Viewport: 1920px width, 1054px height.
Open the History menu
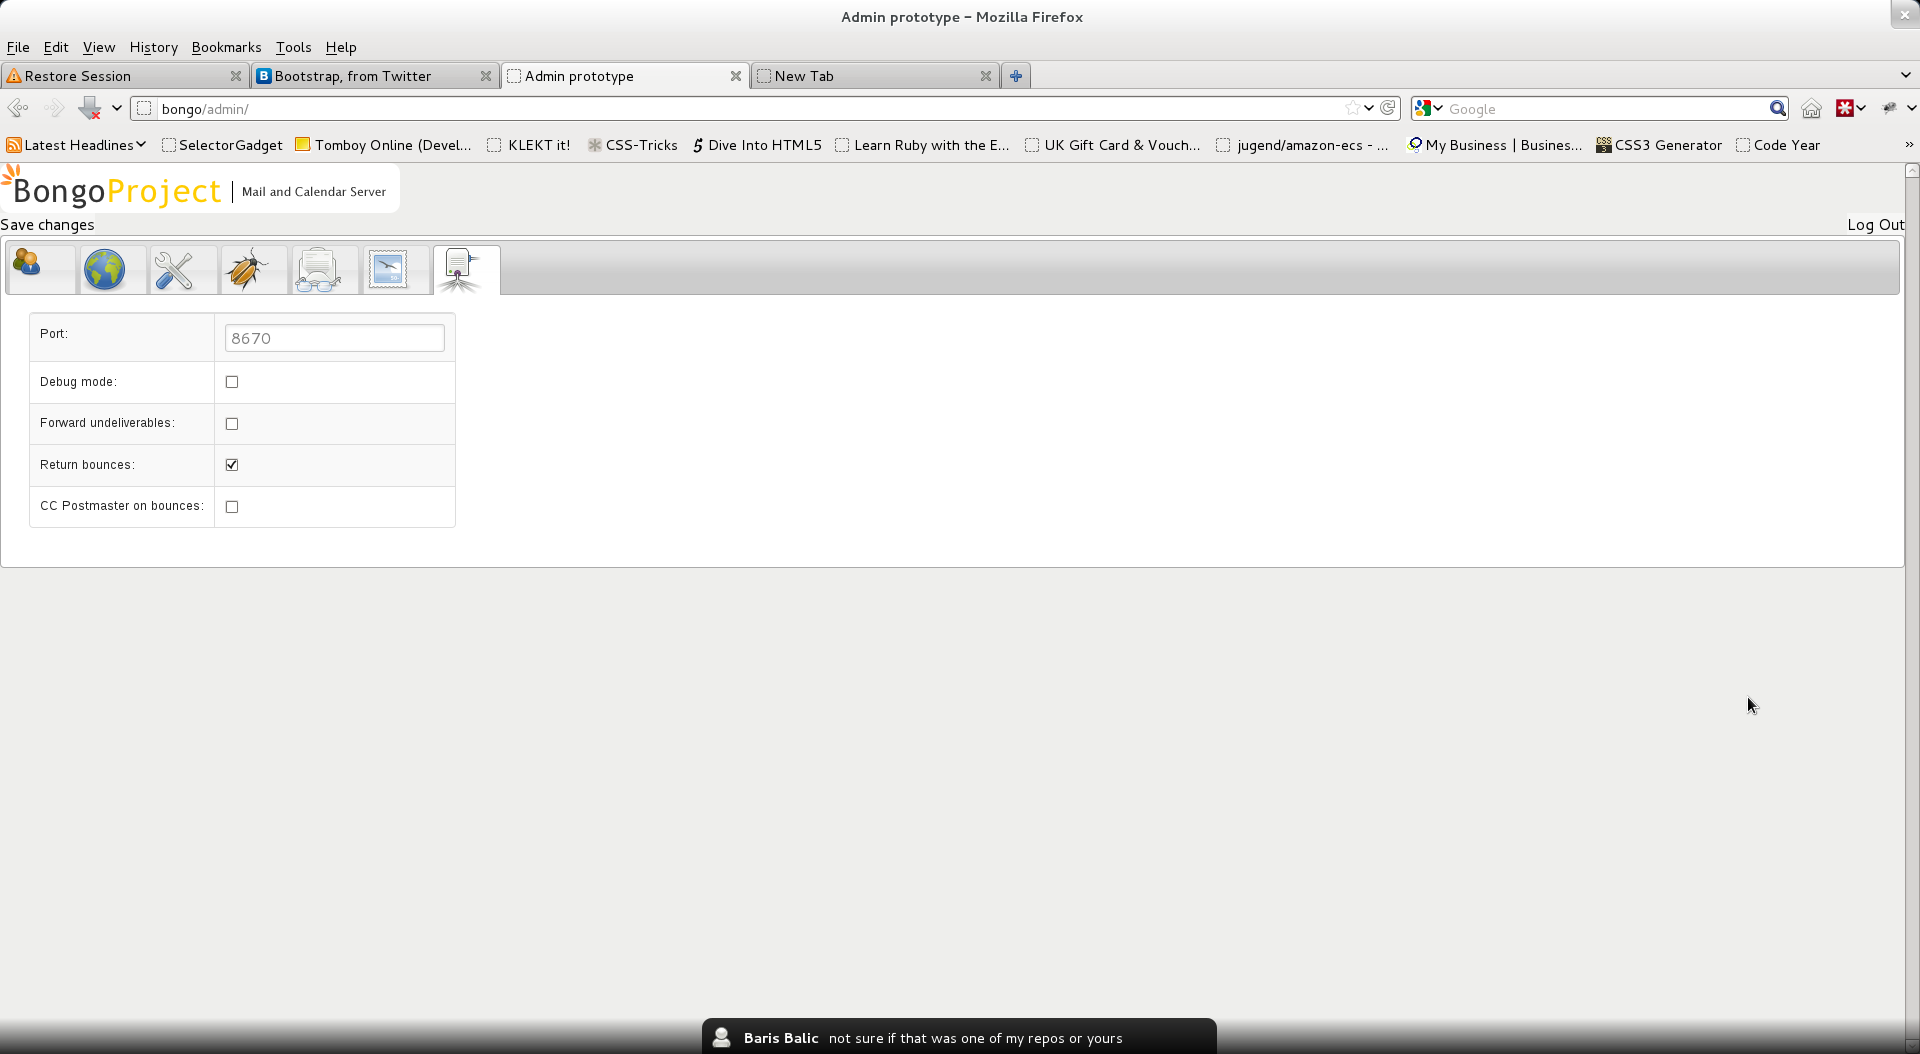[154, 47]
